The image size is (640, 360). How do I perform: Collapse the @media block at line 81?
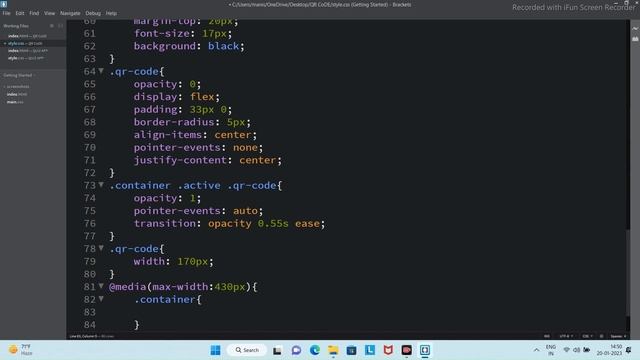coord(101,286)
